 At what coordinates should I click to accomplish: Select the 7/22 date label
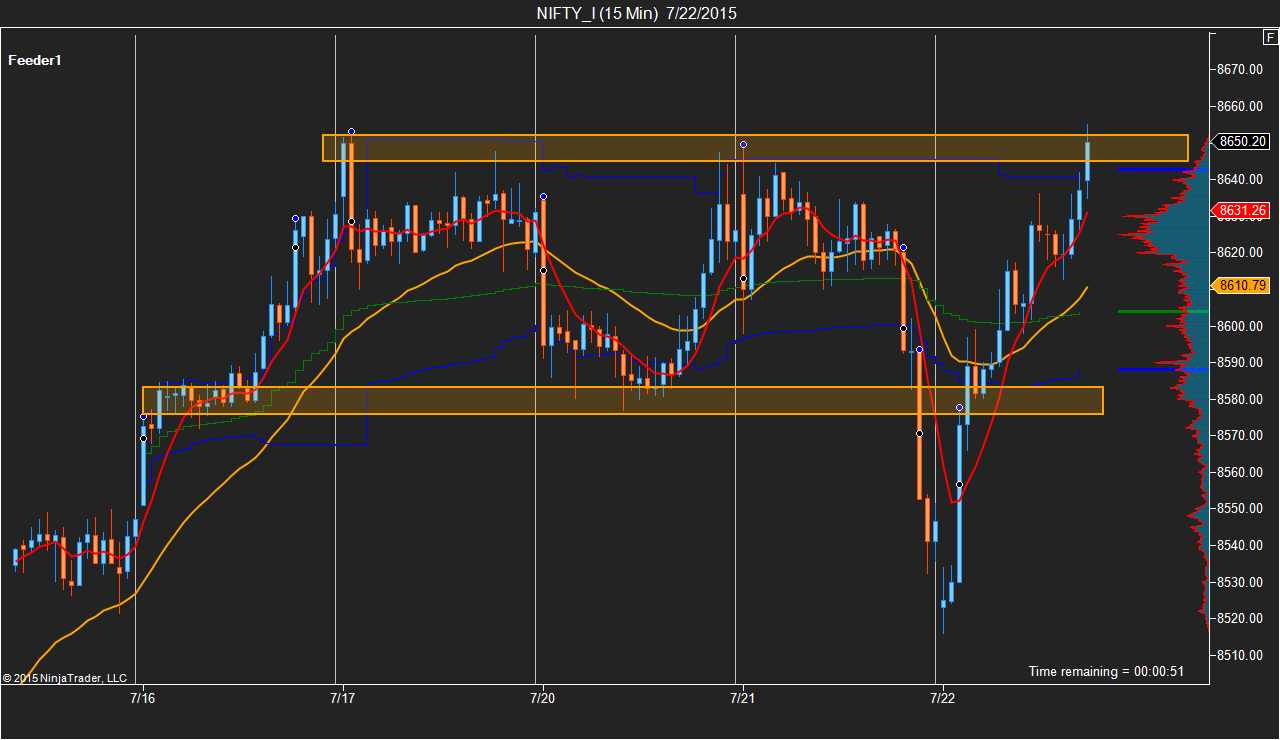click(942, 696)
